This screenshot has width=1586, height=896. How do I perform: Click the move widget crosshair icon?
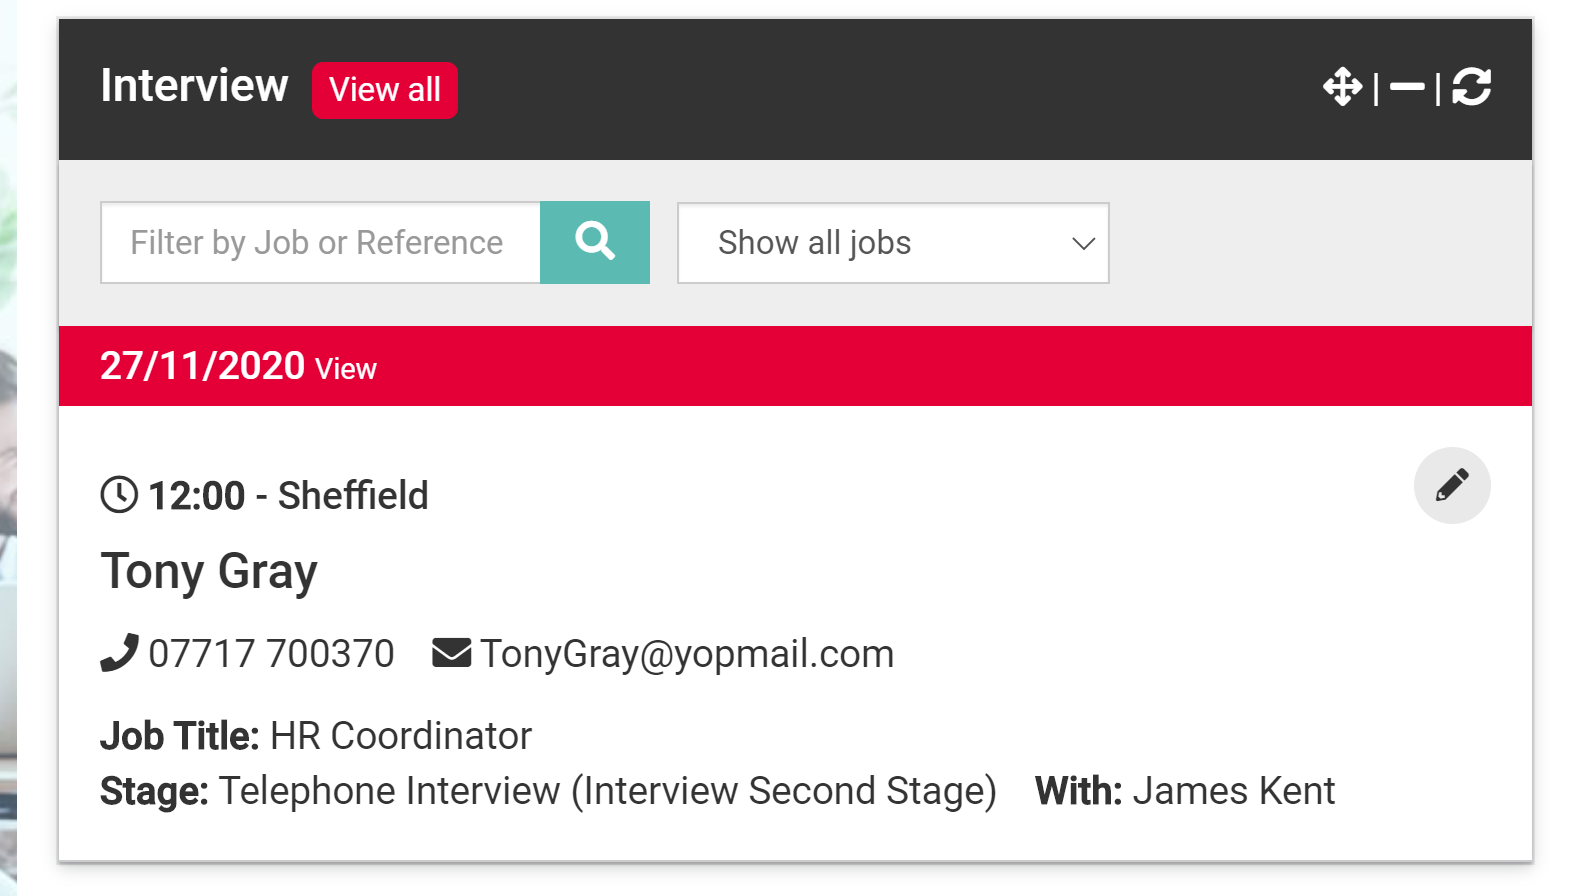pyautogui.click(x=1342, y=87)
